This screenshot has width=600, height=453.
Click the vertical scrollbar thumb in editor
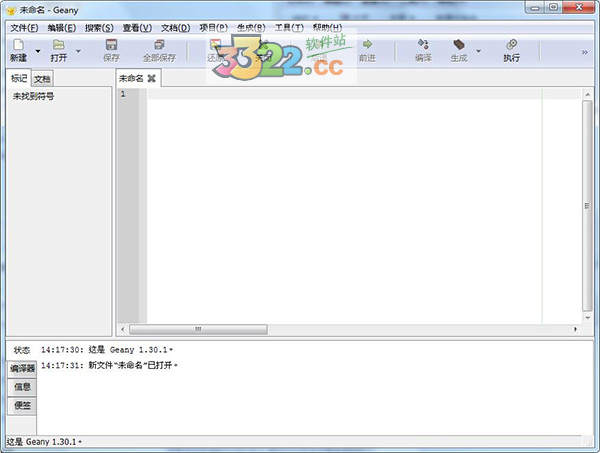click(587, 206)
